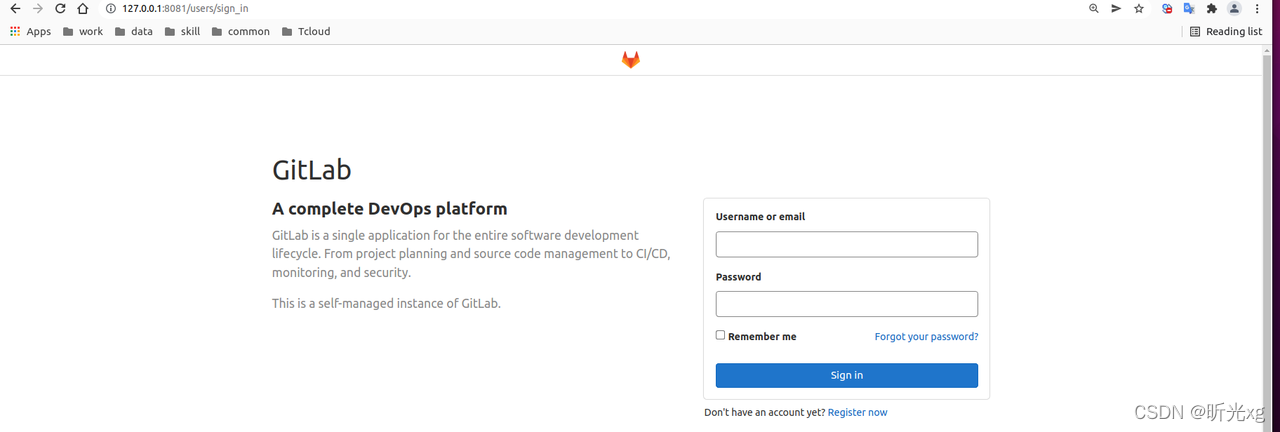
Task: Open the Reading list
Action: point(1226,31)
